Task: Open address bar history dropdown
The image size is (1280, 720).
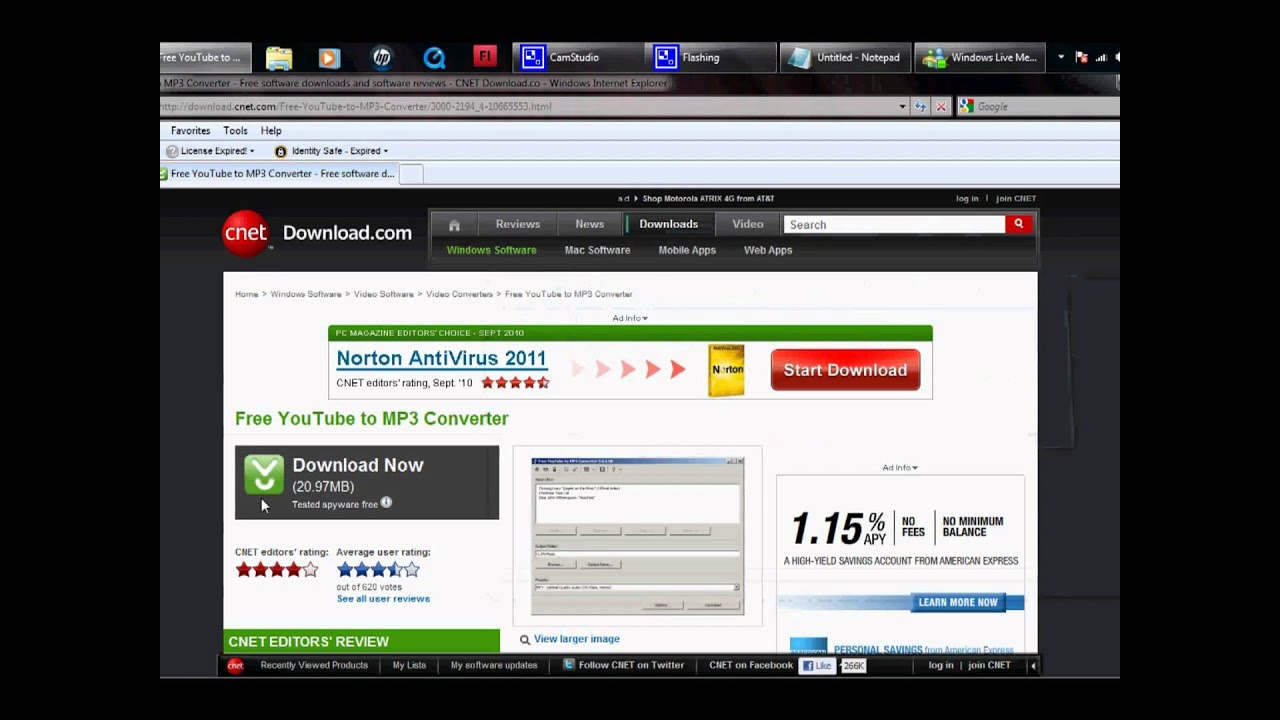Action: (x=903, y=106)
